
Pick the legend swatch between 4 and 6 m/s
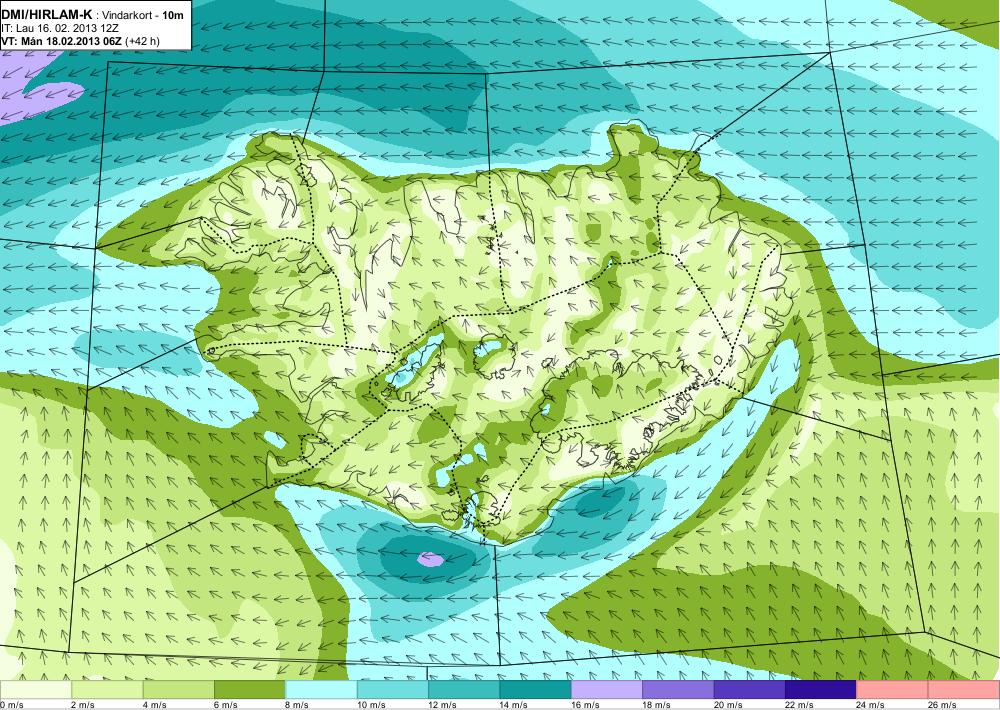pos(179,690)
